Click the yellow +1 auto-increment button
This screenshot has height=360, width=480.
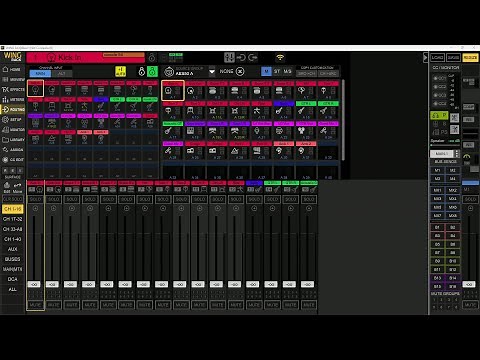(120, 71)
